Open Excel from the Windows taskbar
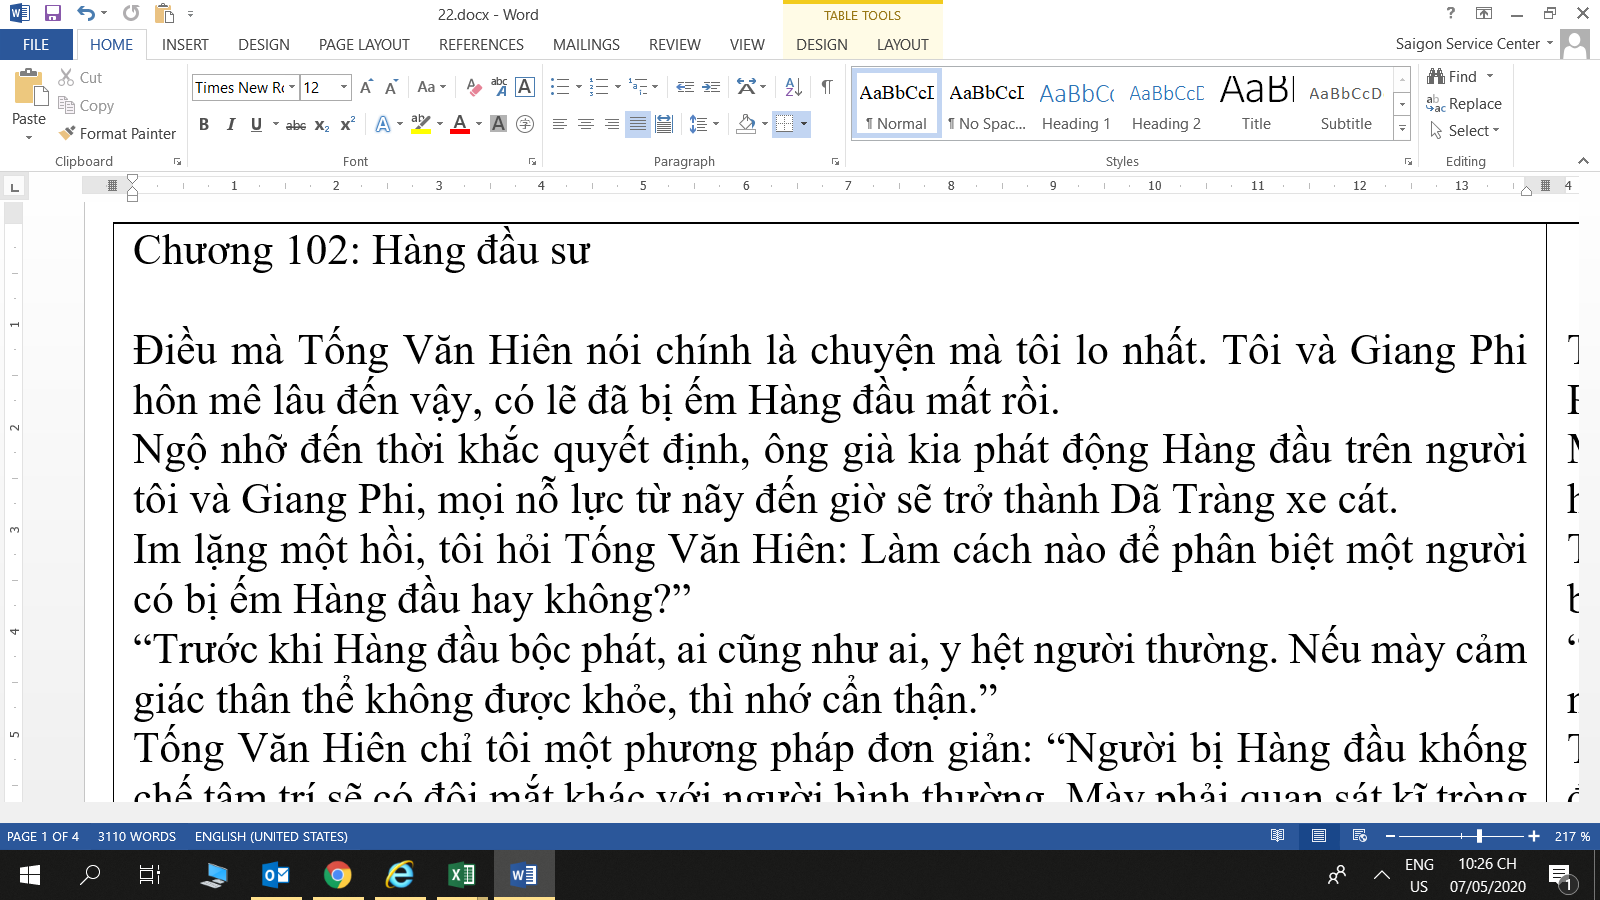 (x=461, y=876)
